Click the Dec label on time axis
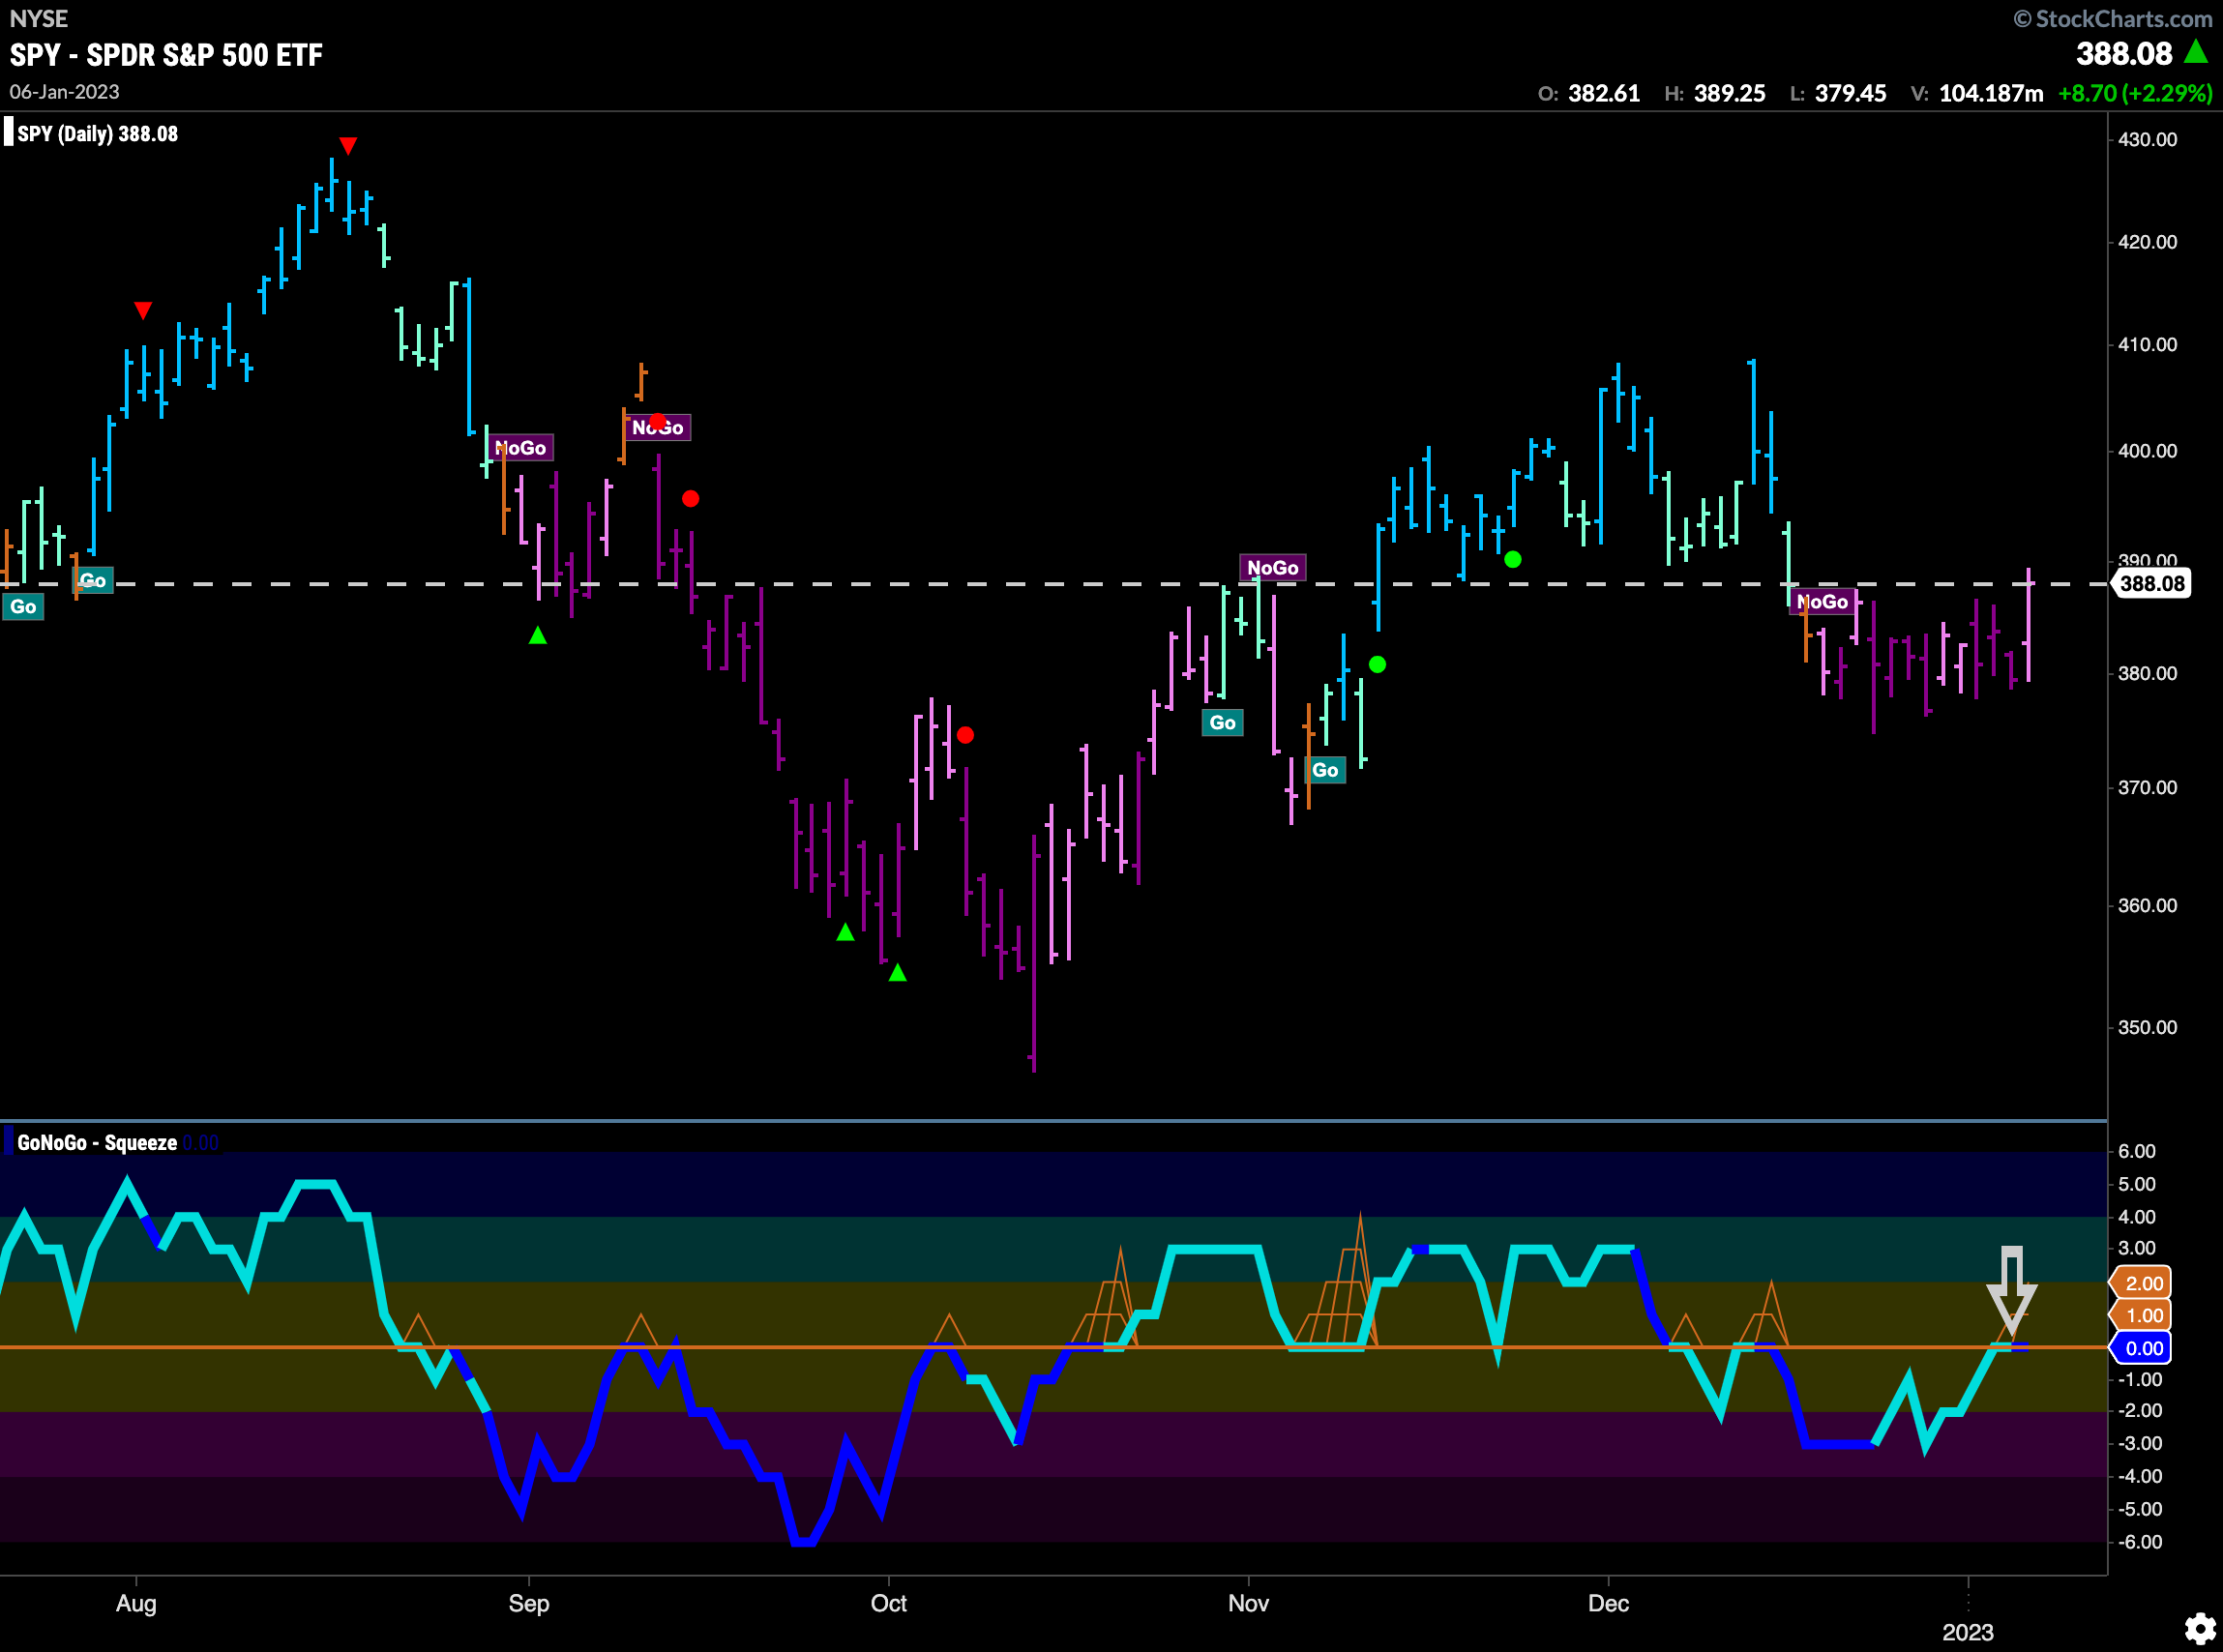 coord(1609,1603)
